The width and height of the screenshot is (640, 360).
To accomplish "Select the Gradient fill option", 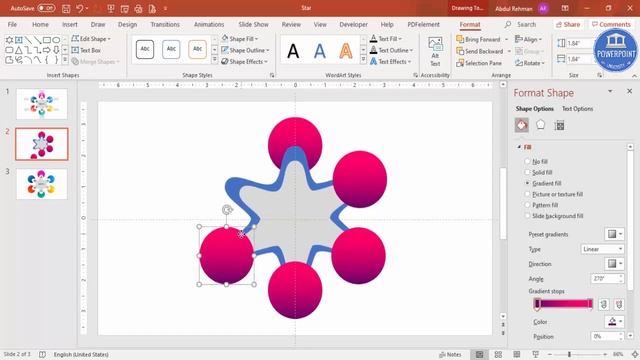I will [x=543, y=183].
